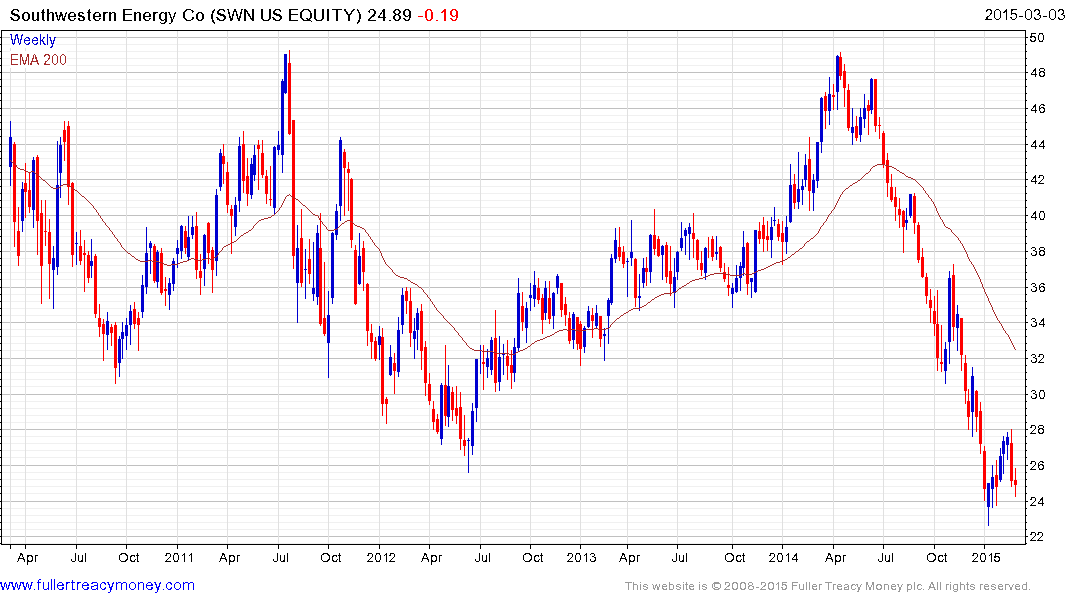Click the copyright Fuller Treacy Money notice
The height and width of the screenshot is (600, 1075).
(x=828, y=586)
